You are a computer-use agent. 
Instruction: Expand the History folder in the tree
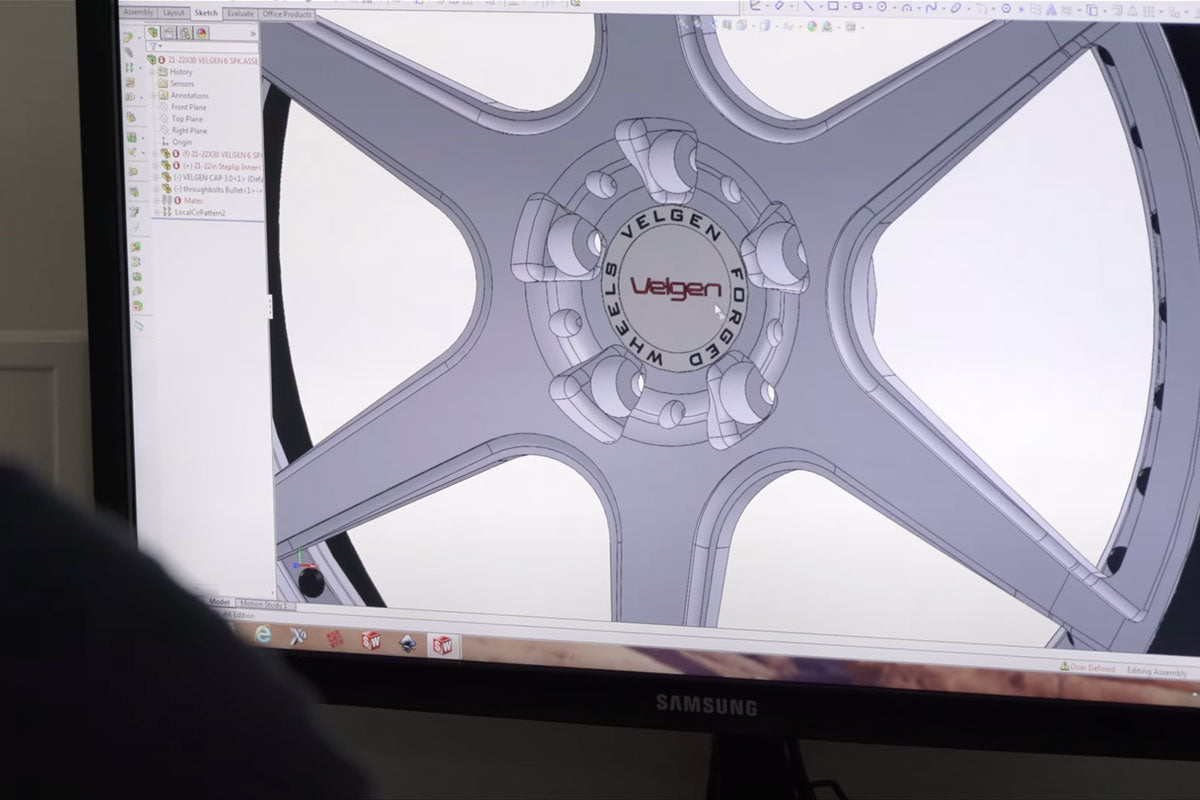(152, 72)
